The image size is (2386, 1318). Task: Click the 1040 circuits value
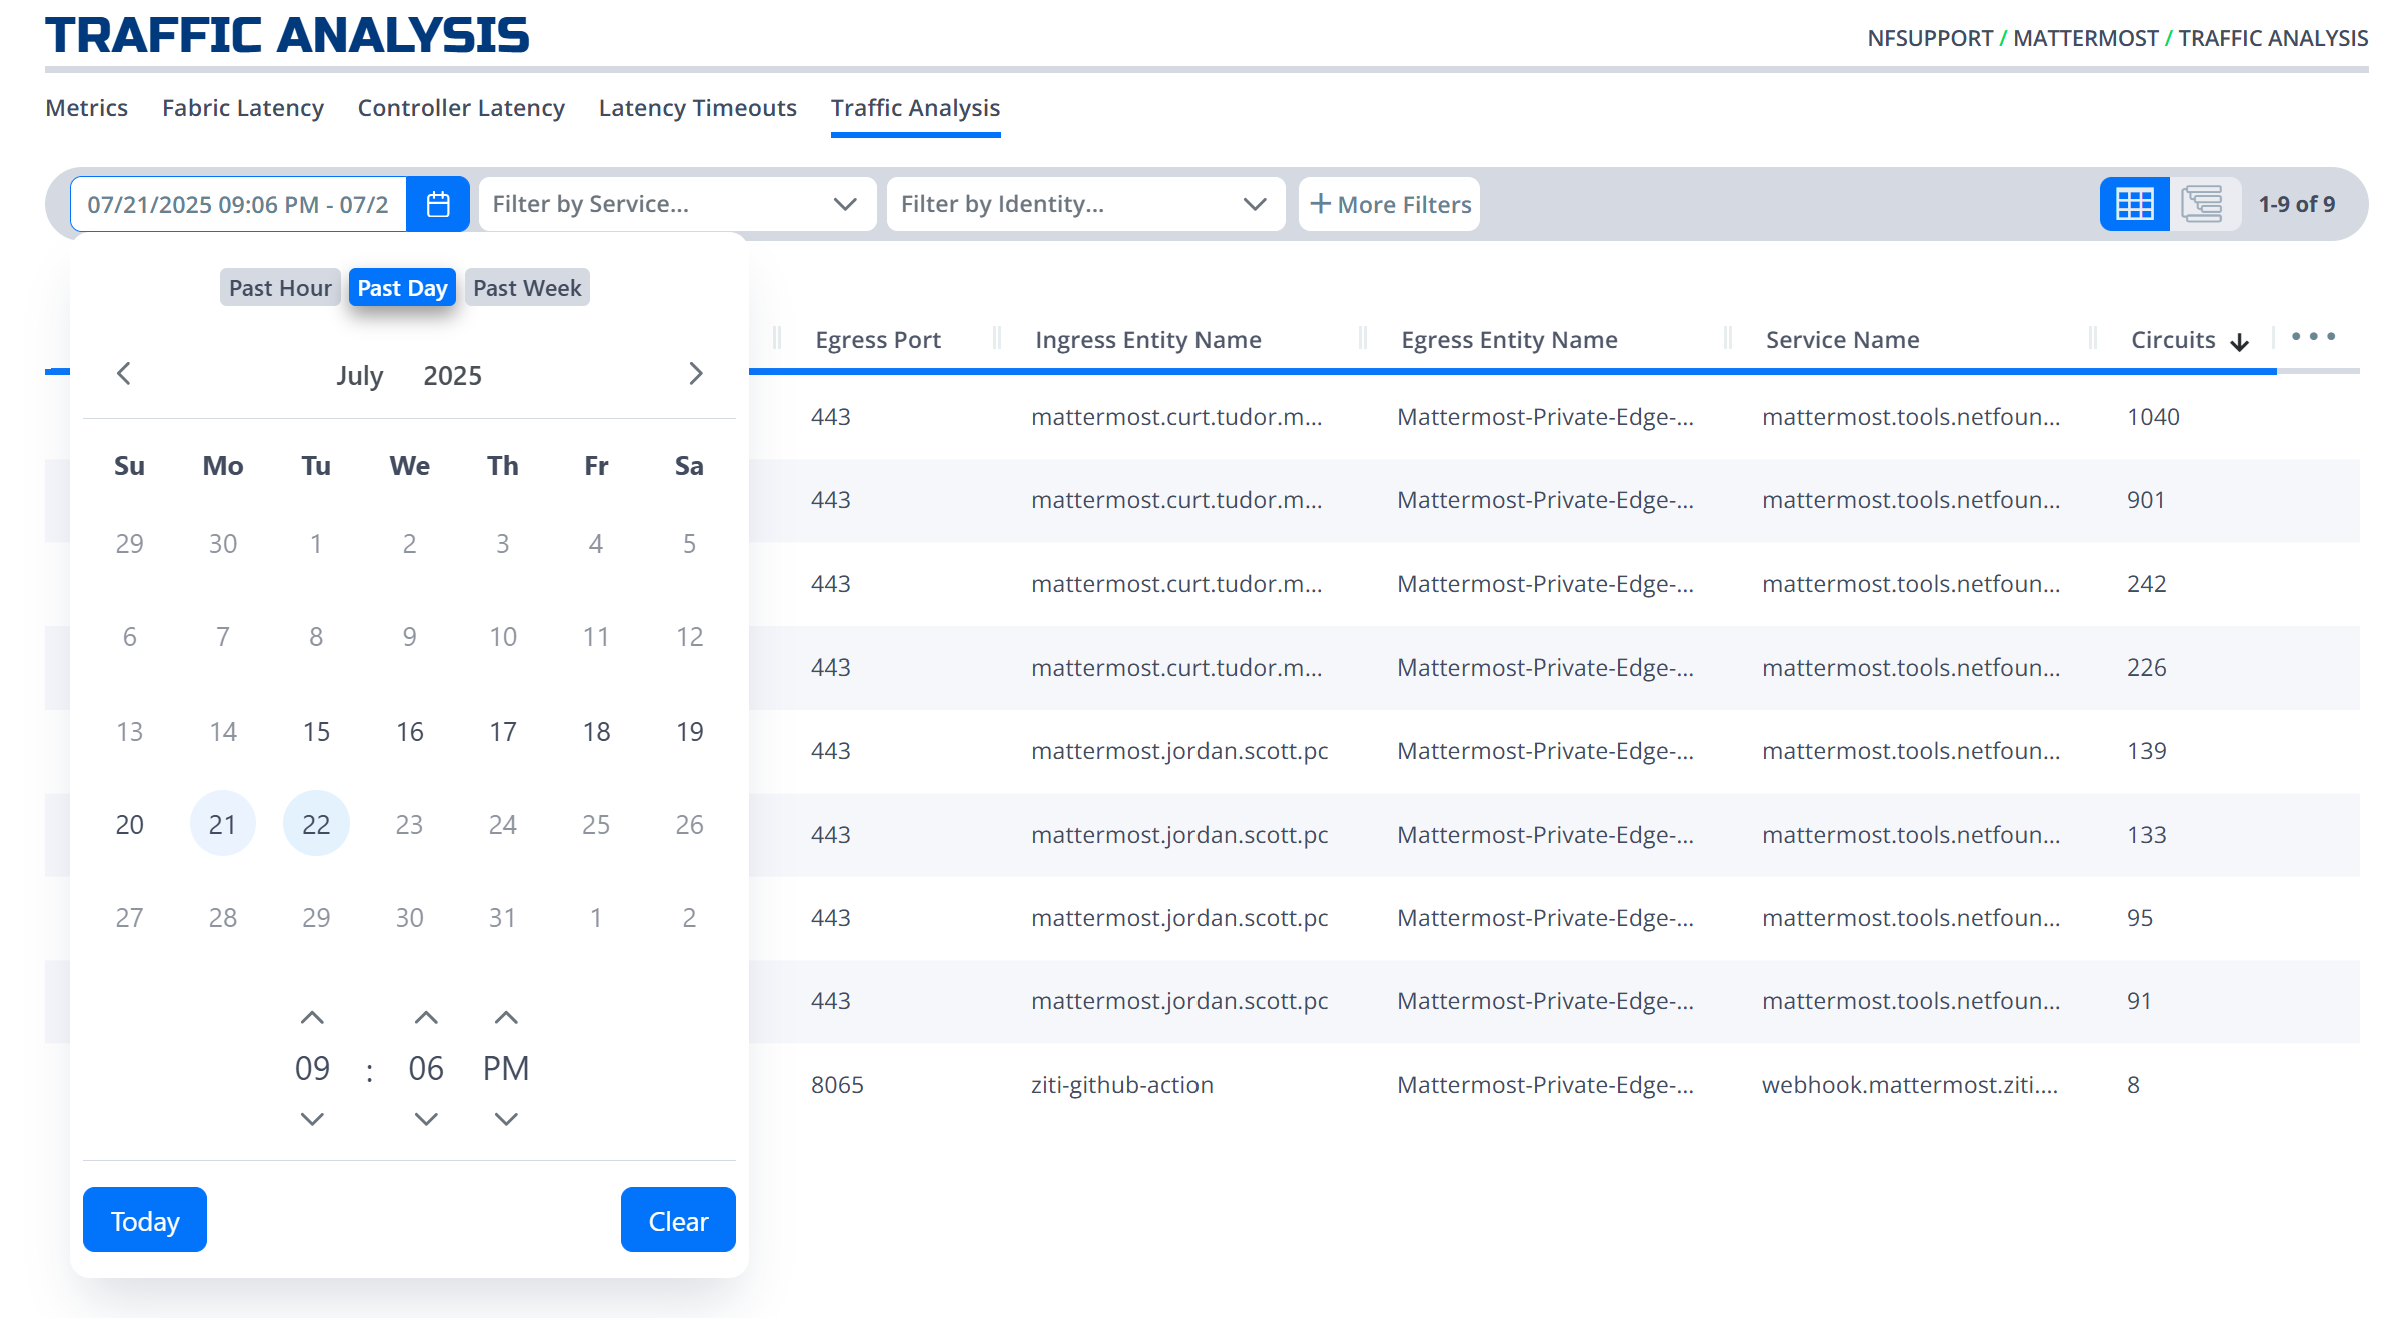tap(2153, 417)
